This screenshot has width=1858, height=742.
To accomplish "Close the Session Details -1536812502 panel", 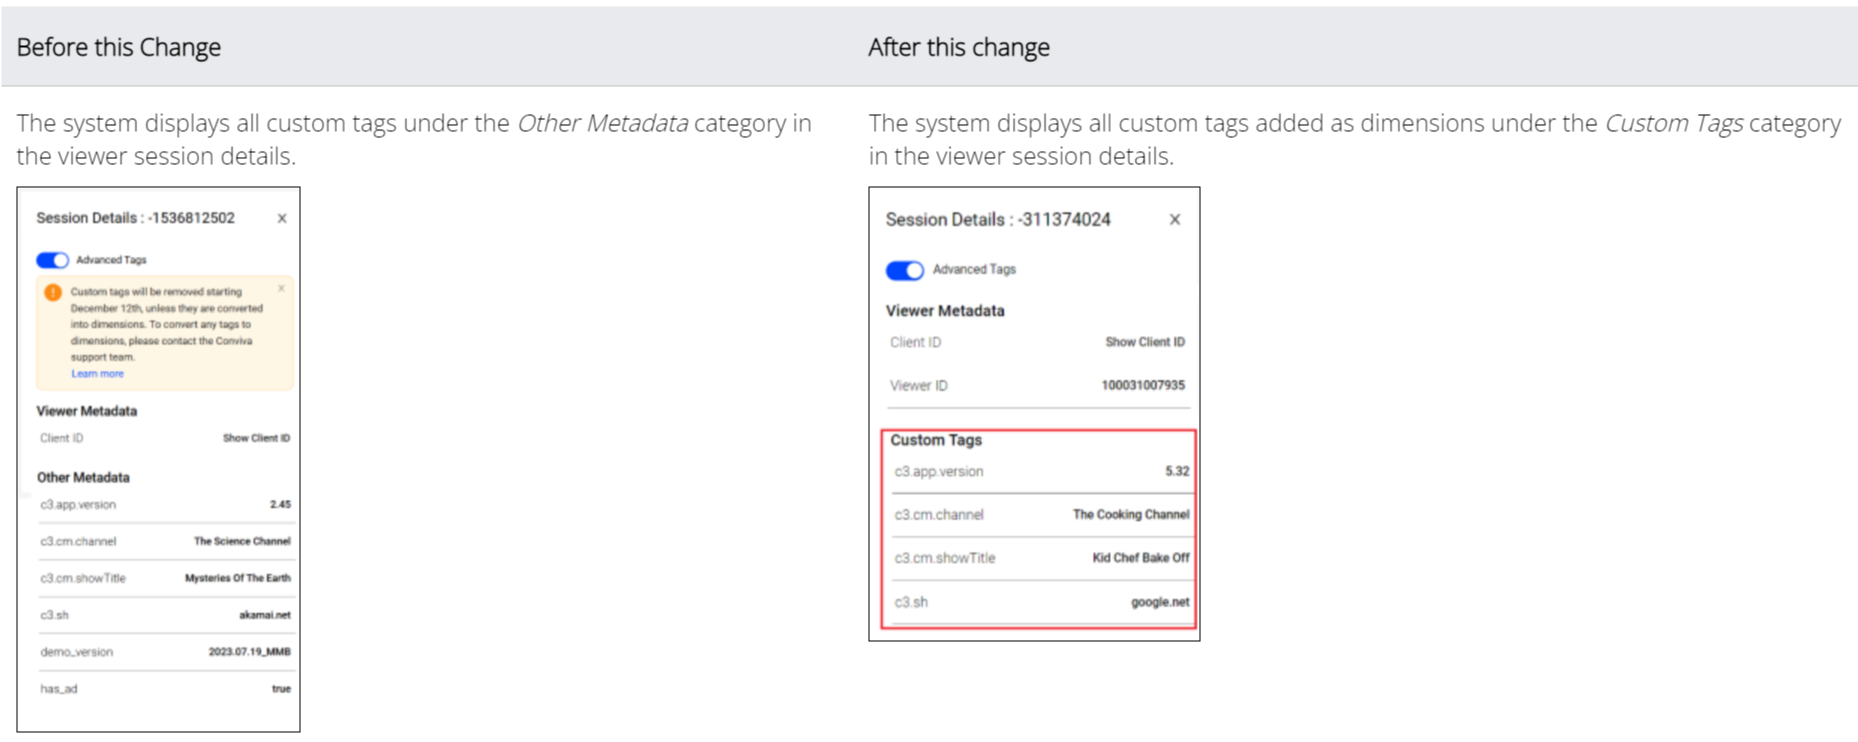I will pos(282,218).
